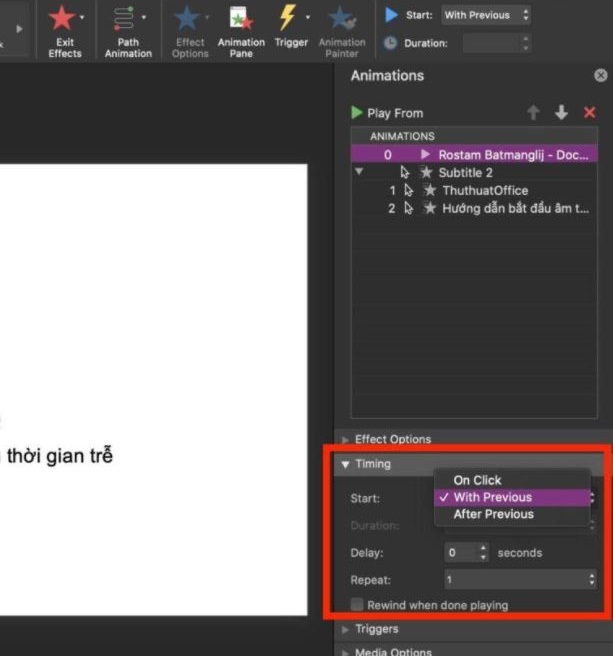Open the Path Animation dropdown arrow
Image resolution: width=613 pixels, height=656 pixels.
tap(144, 17)
